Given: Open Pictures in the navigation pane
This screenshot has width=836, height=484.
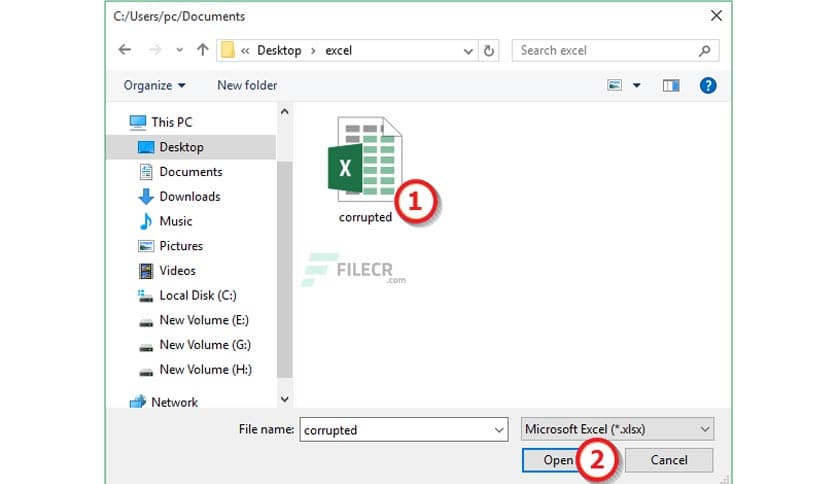Looking at the screenshot, I should 181,246.
